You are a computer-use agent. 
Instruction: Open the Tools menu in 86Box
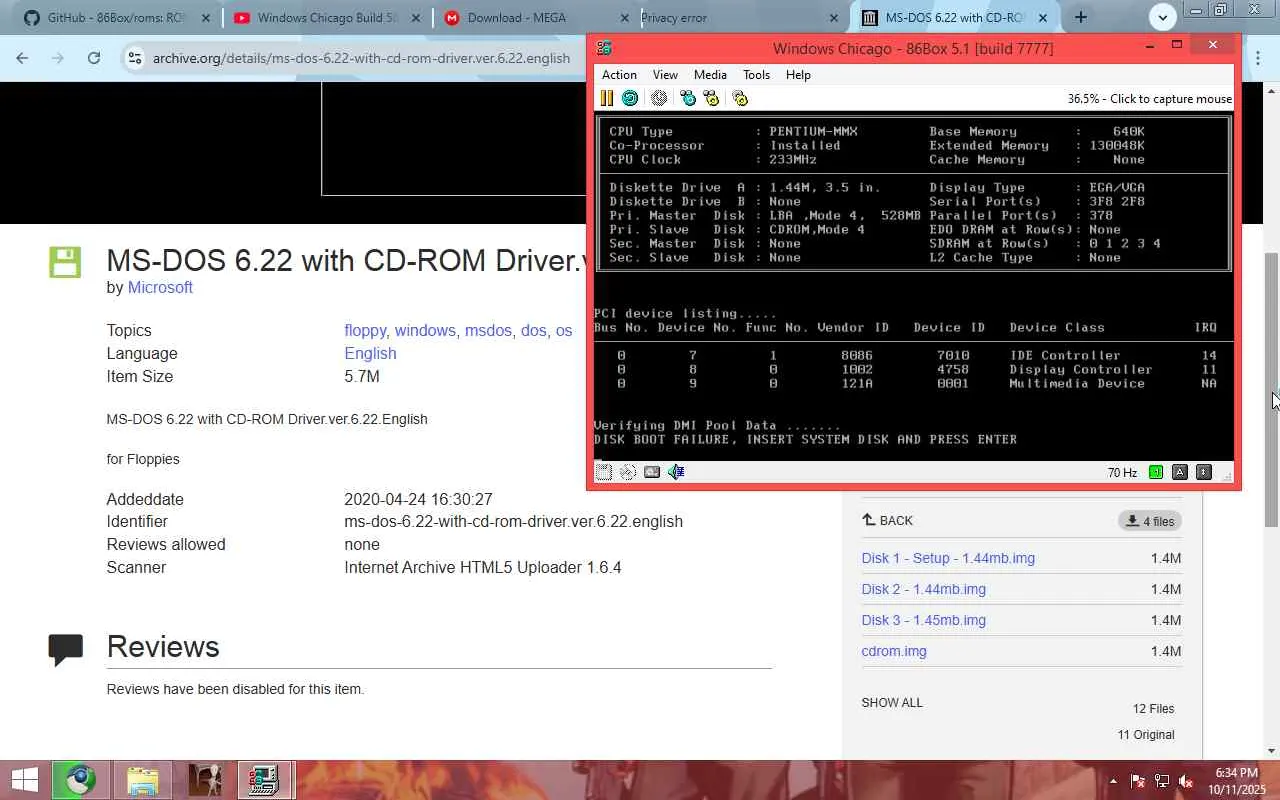click(x=756, y=75)
